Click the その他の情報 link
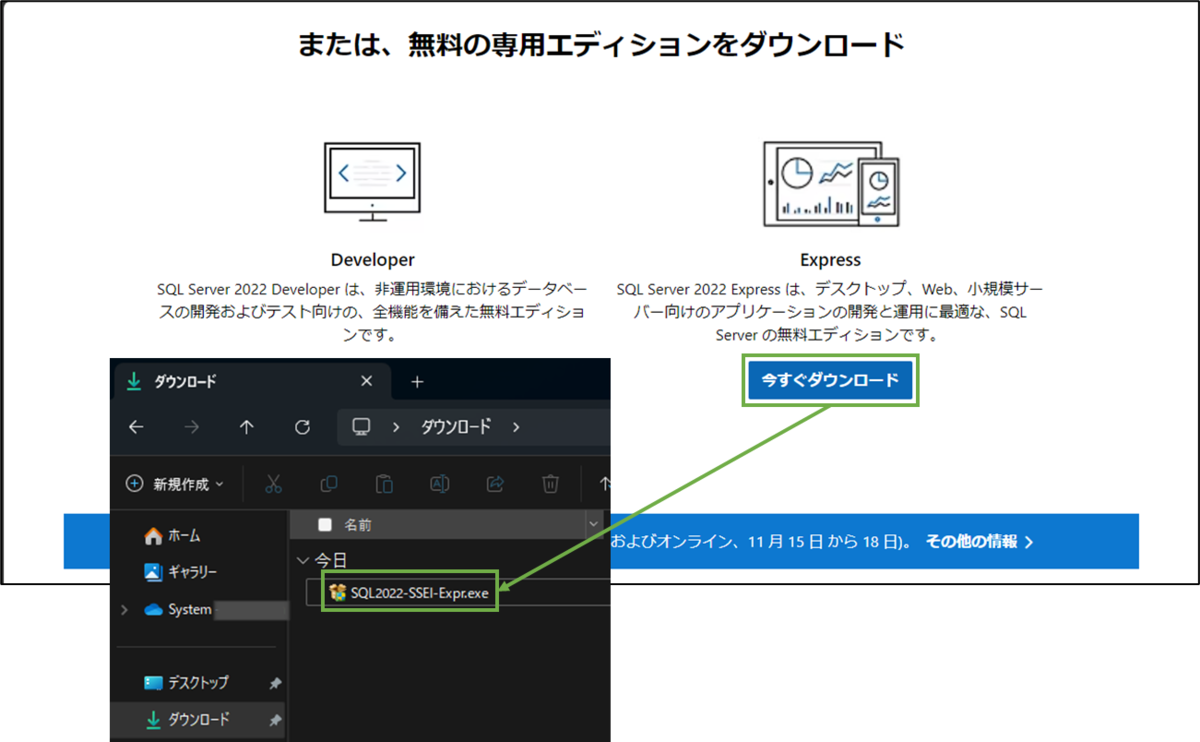This screenshot has width=1200, height=742. pyautogui.click(x=979, y=541)
